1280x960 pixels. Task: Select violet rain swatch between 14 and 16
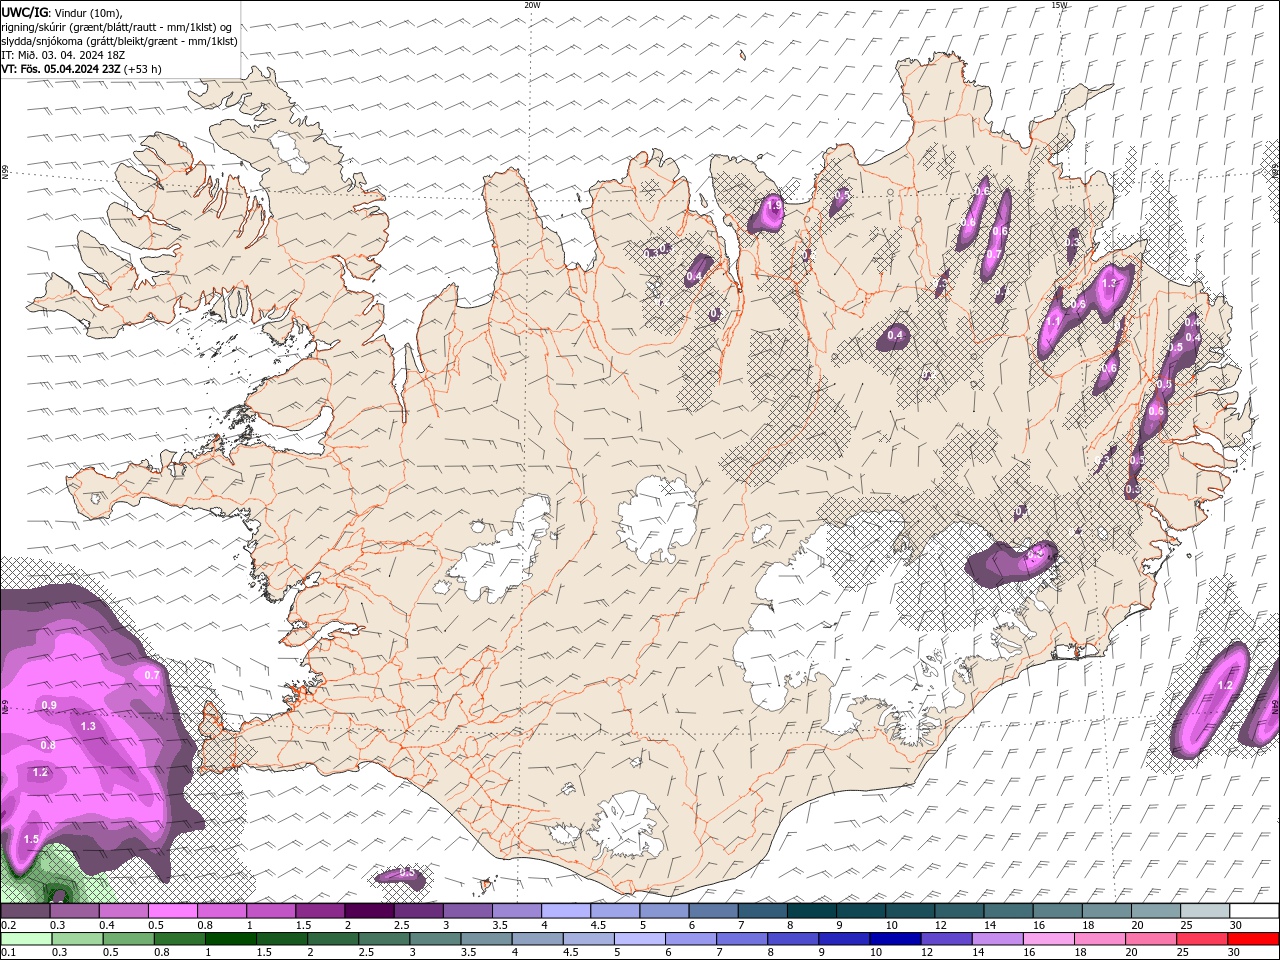coord(998,939)
